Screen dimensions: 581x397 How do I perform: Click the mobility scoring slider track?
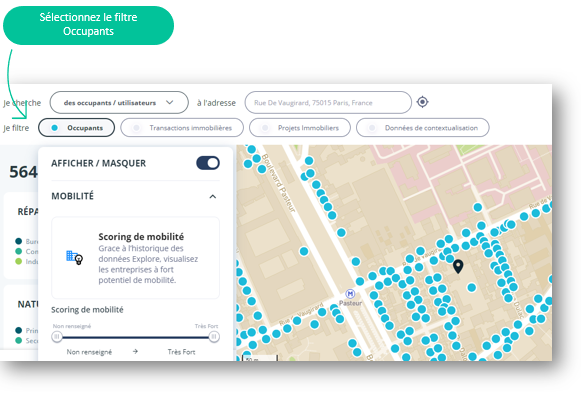[135, 337]
